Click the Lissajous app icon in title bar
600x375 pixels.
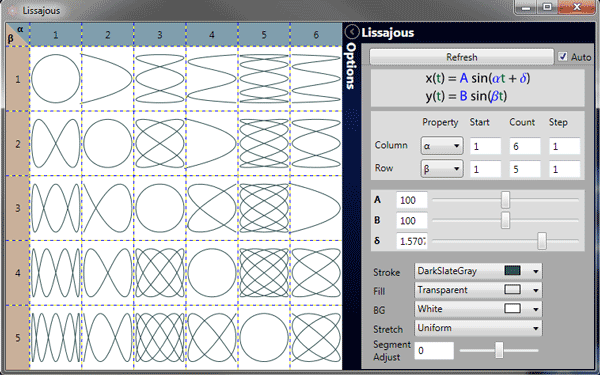tap(12, 10)
